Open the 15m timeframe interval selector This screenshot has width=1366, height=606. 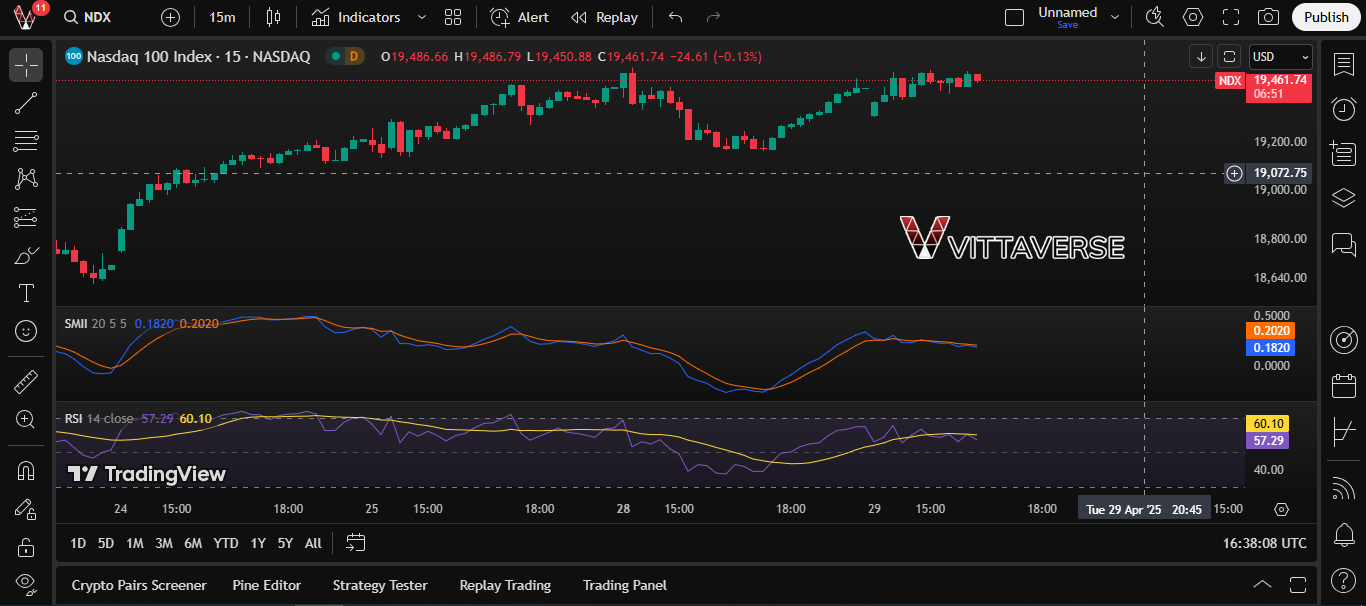222,17
